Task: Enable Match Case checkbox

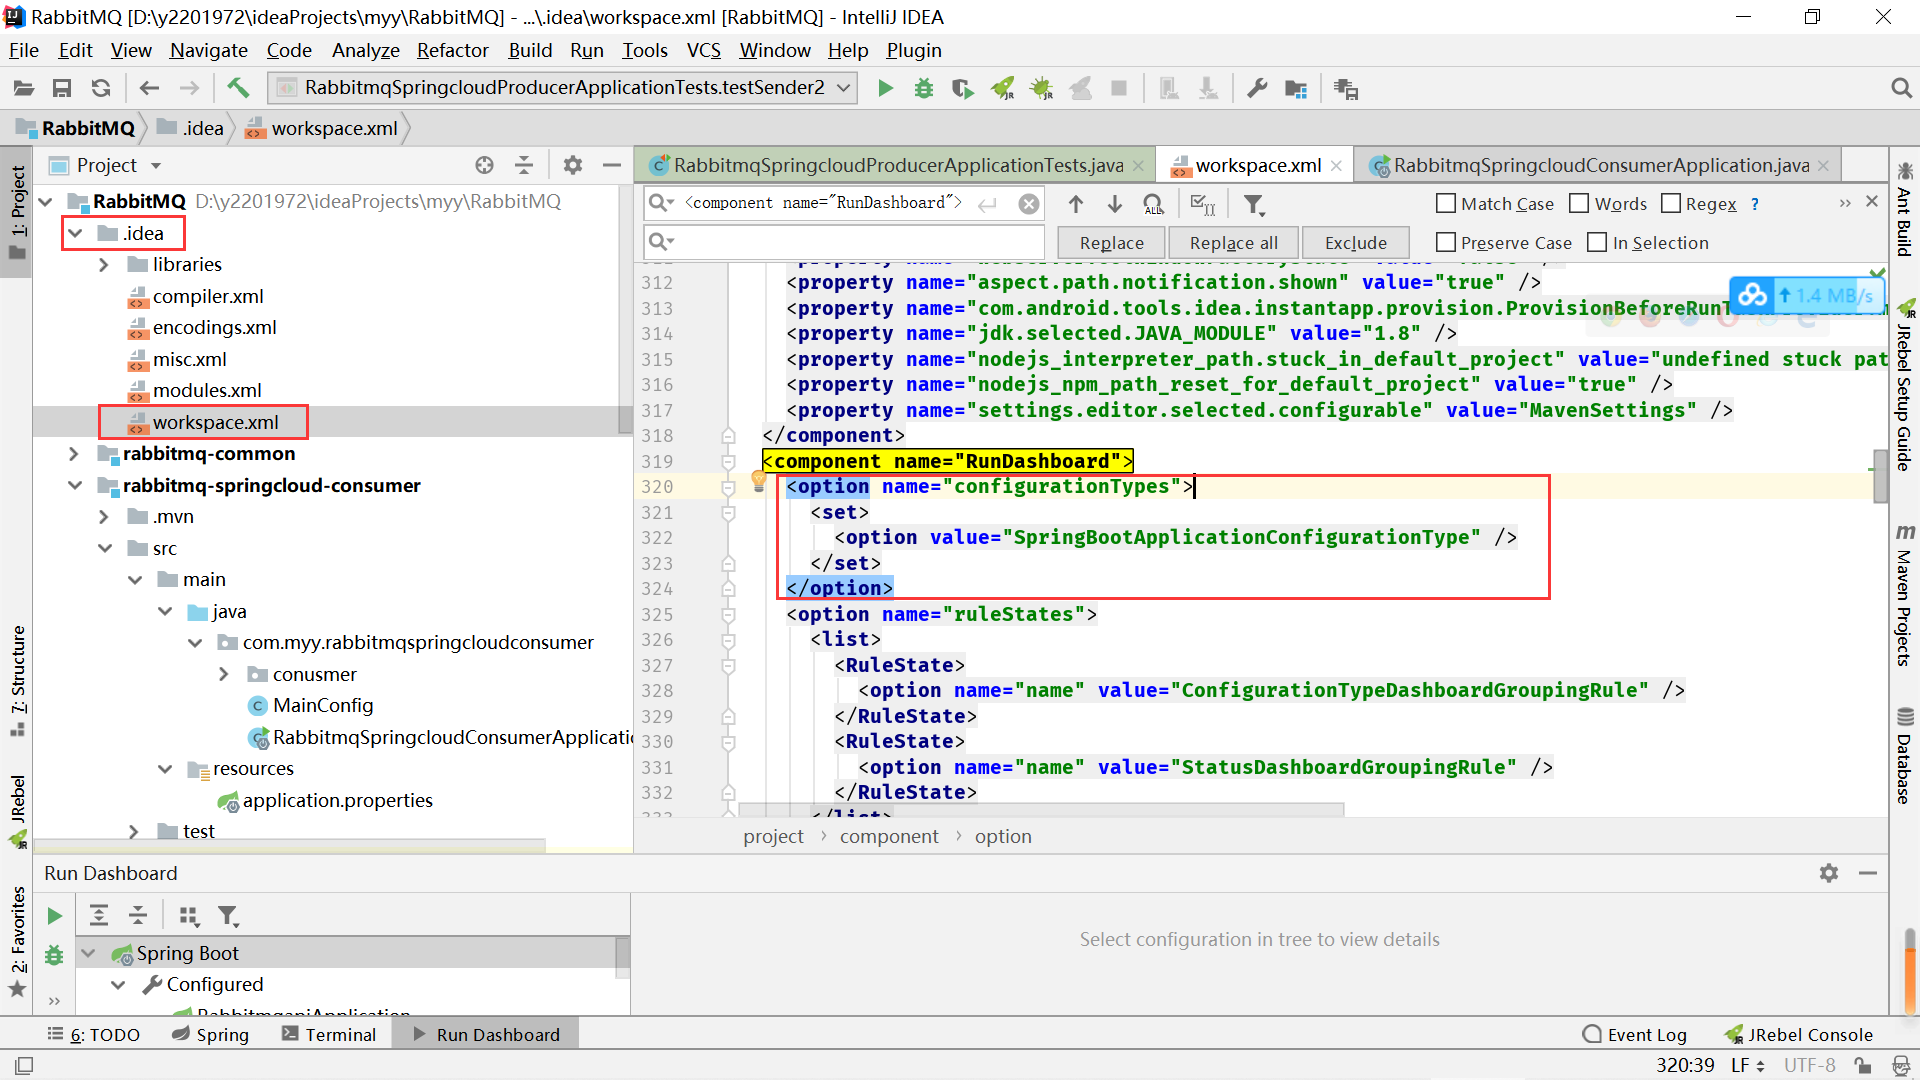Action: 1445,203
